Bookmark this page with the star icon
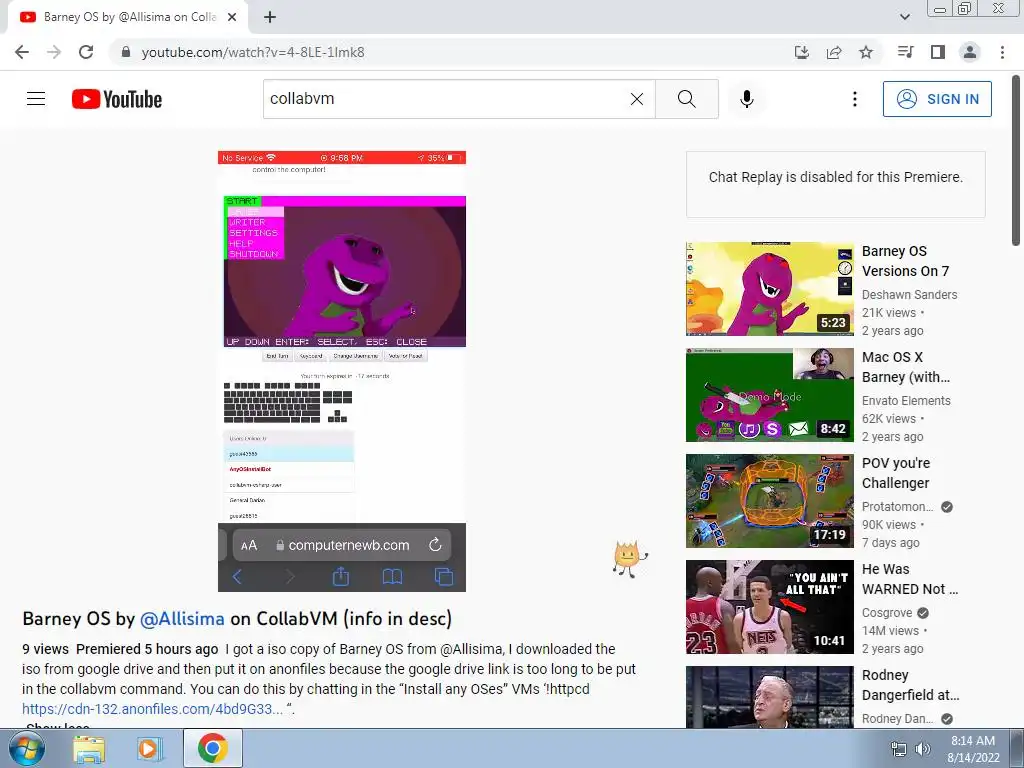 866,52
